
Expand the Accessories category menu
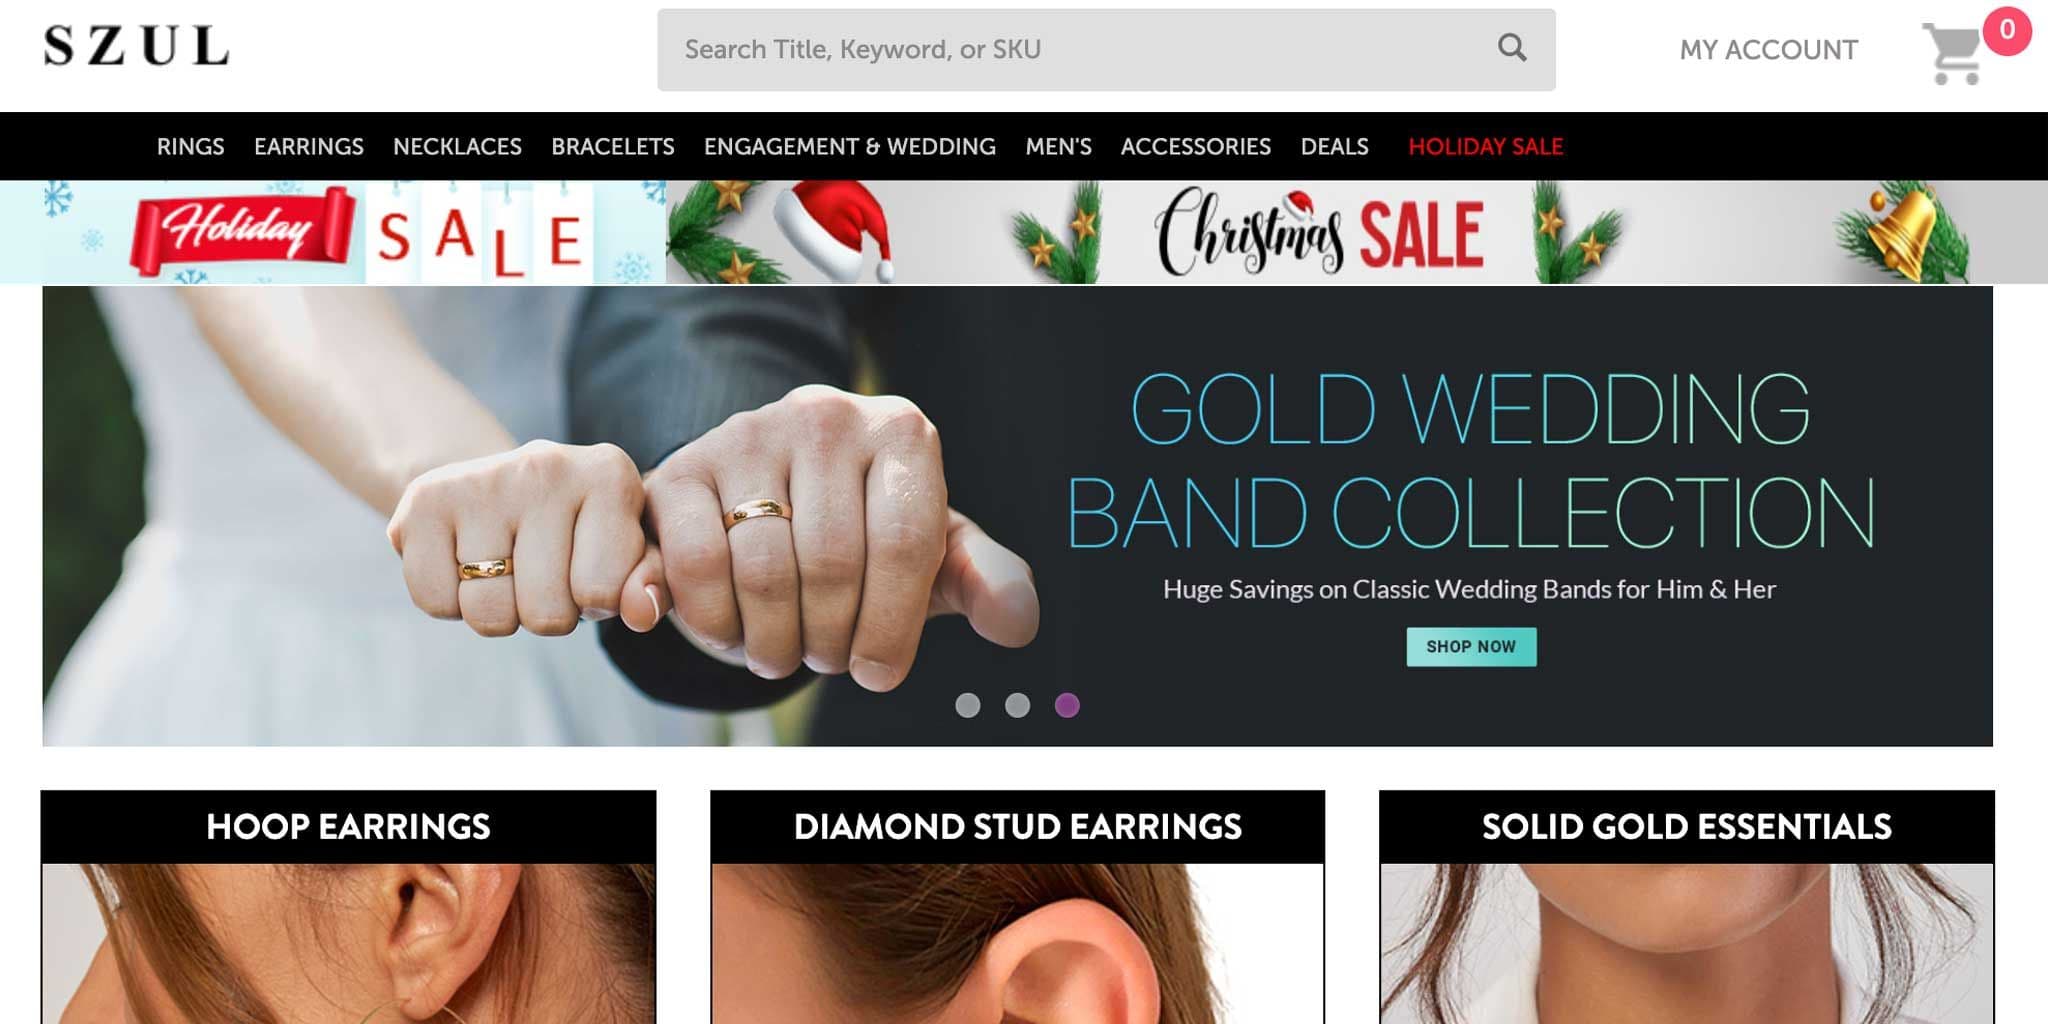1195,147
